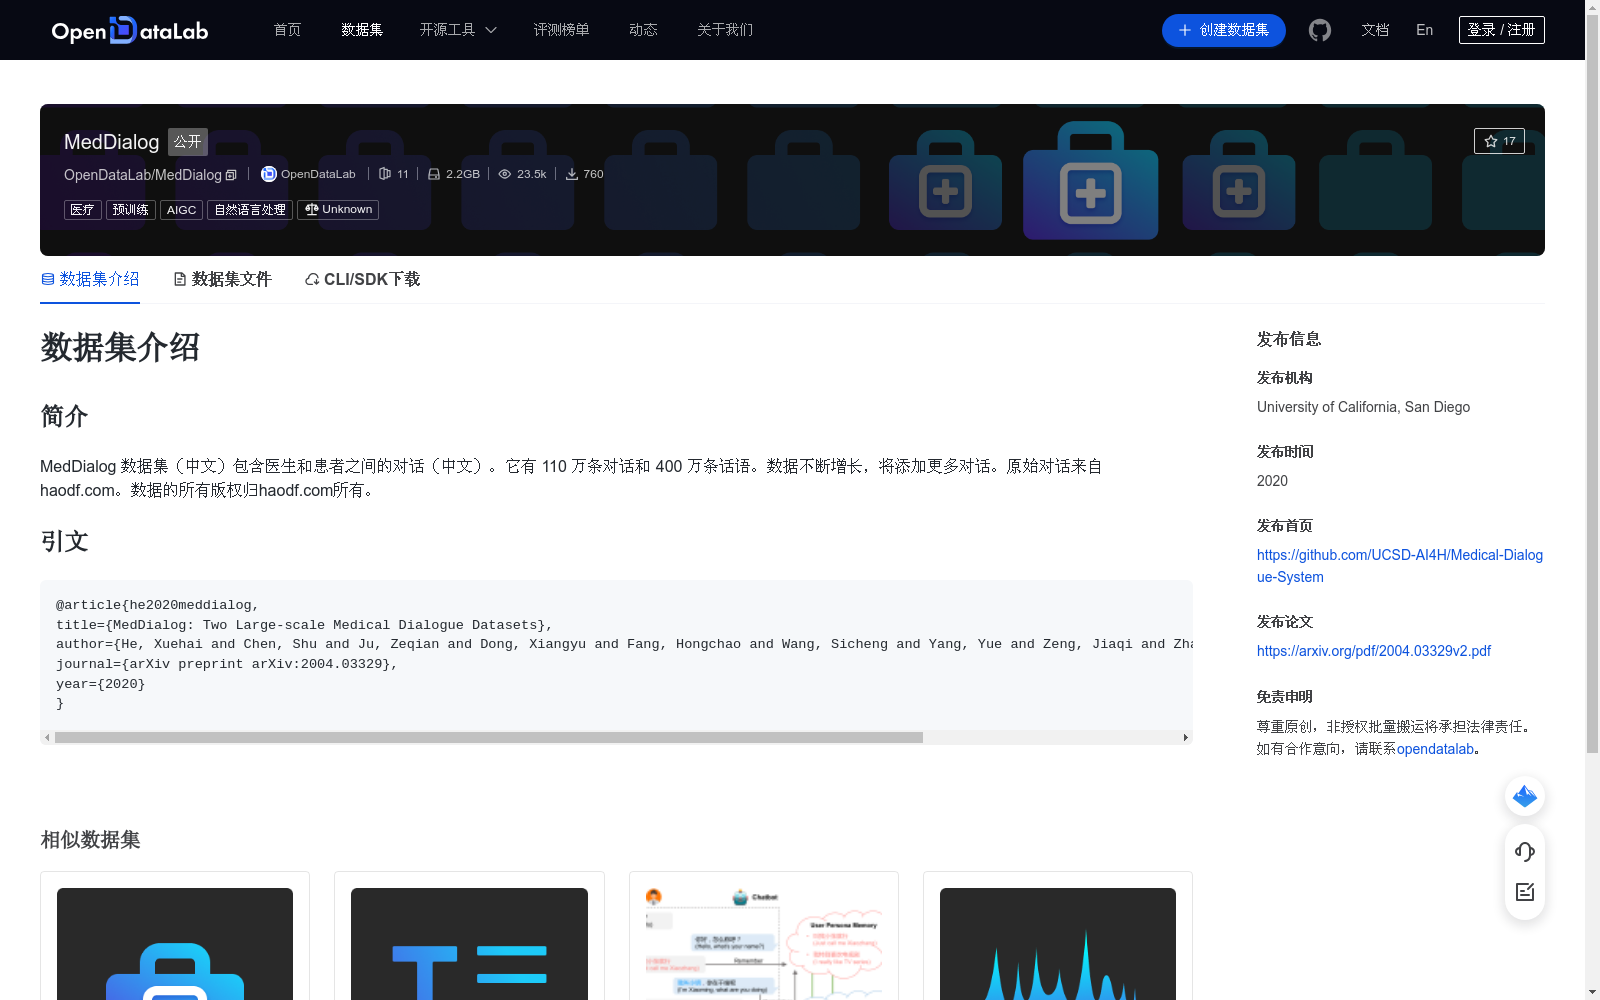Open the 文档 link
The width and height of the screenshot is (1600, 1000).
coord(1375,30)
